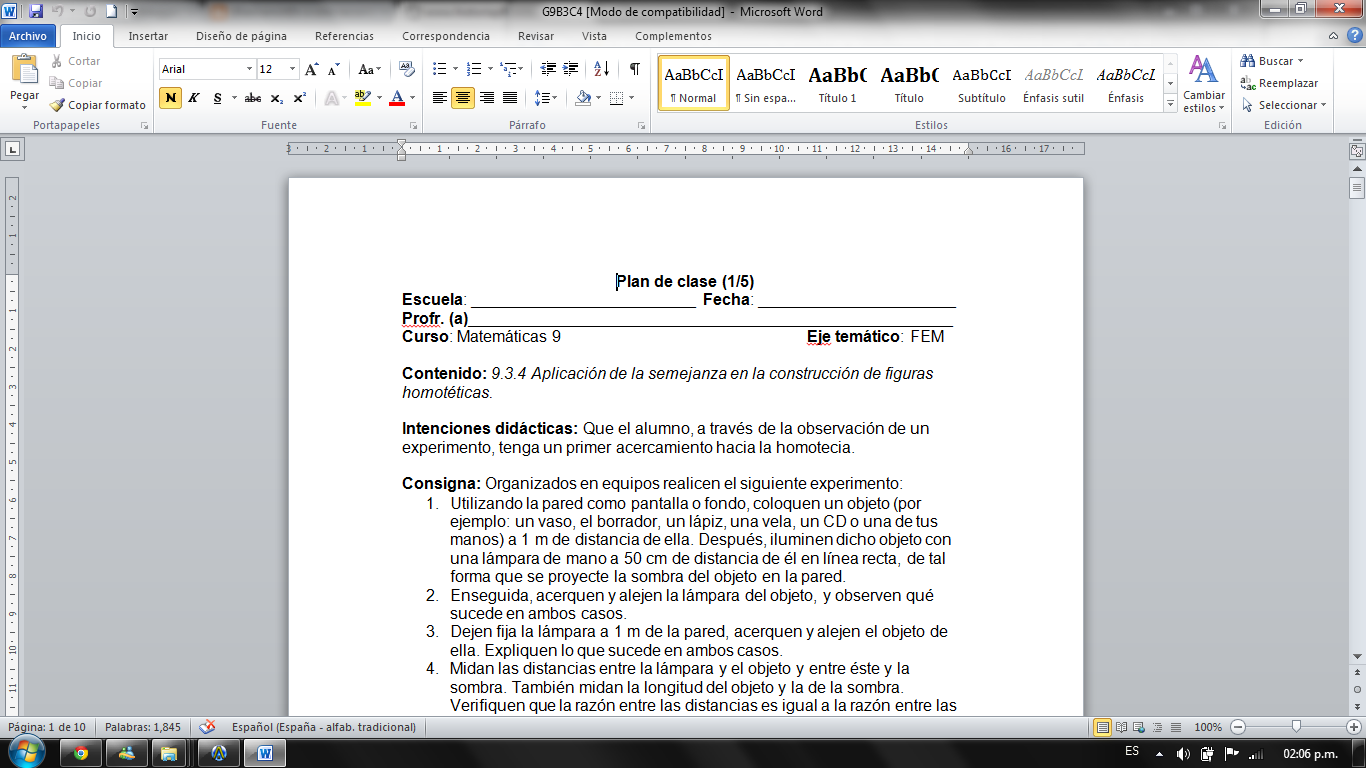Image resolution: width=1366 pixels, height=768 pixels.
Task: Align text left
Action: (x=440, y=98)
